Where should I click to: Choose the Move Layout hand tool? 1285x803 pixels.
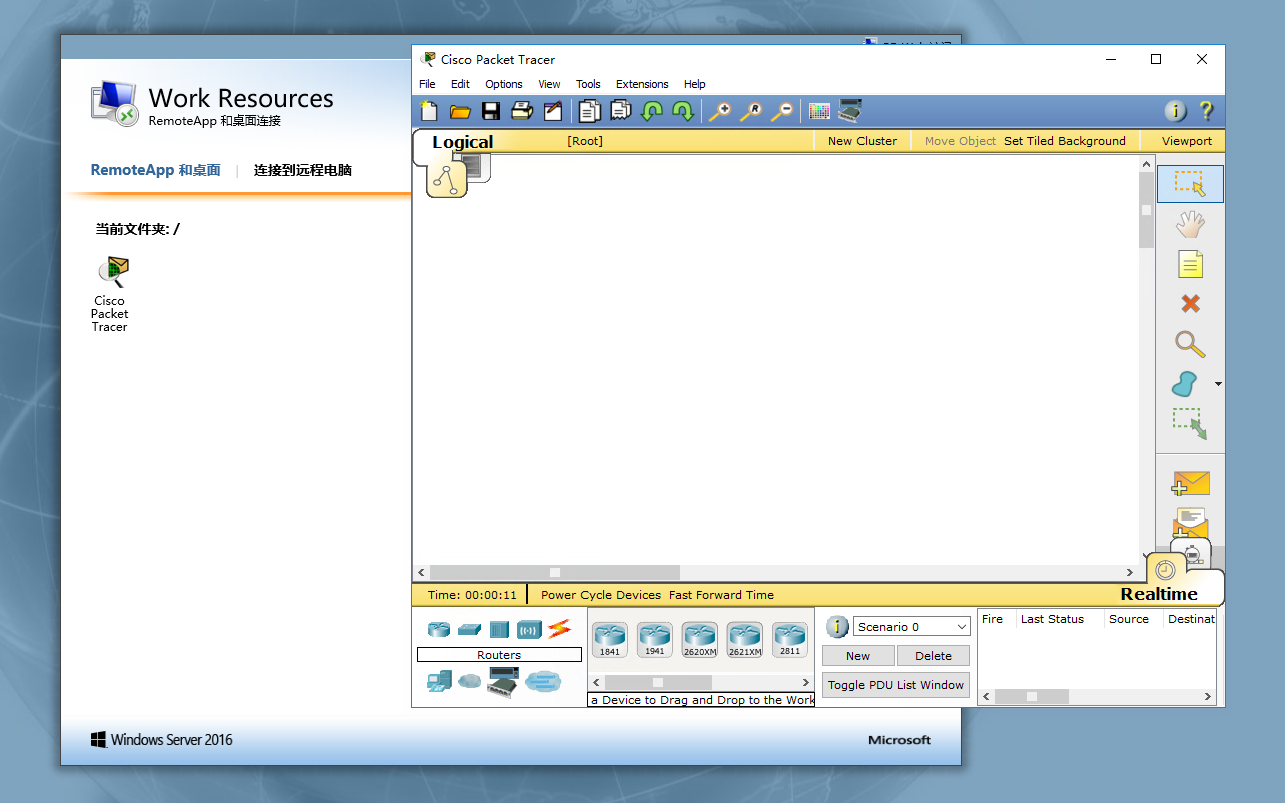click(1190, 224)
